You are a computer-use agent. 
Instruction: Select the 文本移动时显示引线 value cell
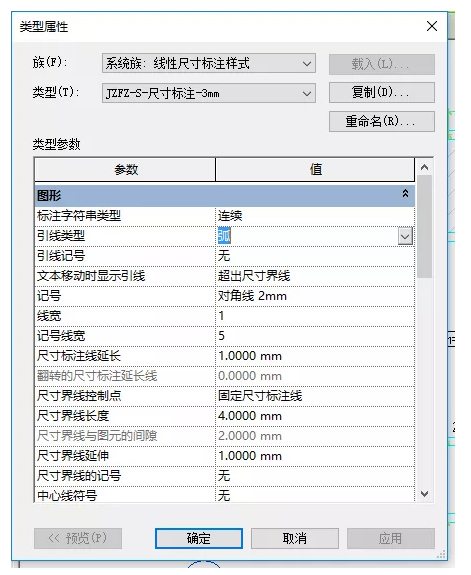coord(315,276)
